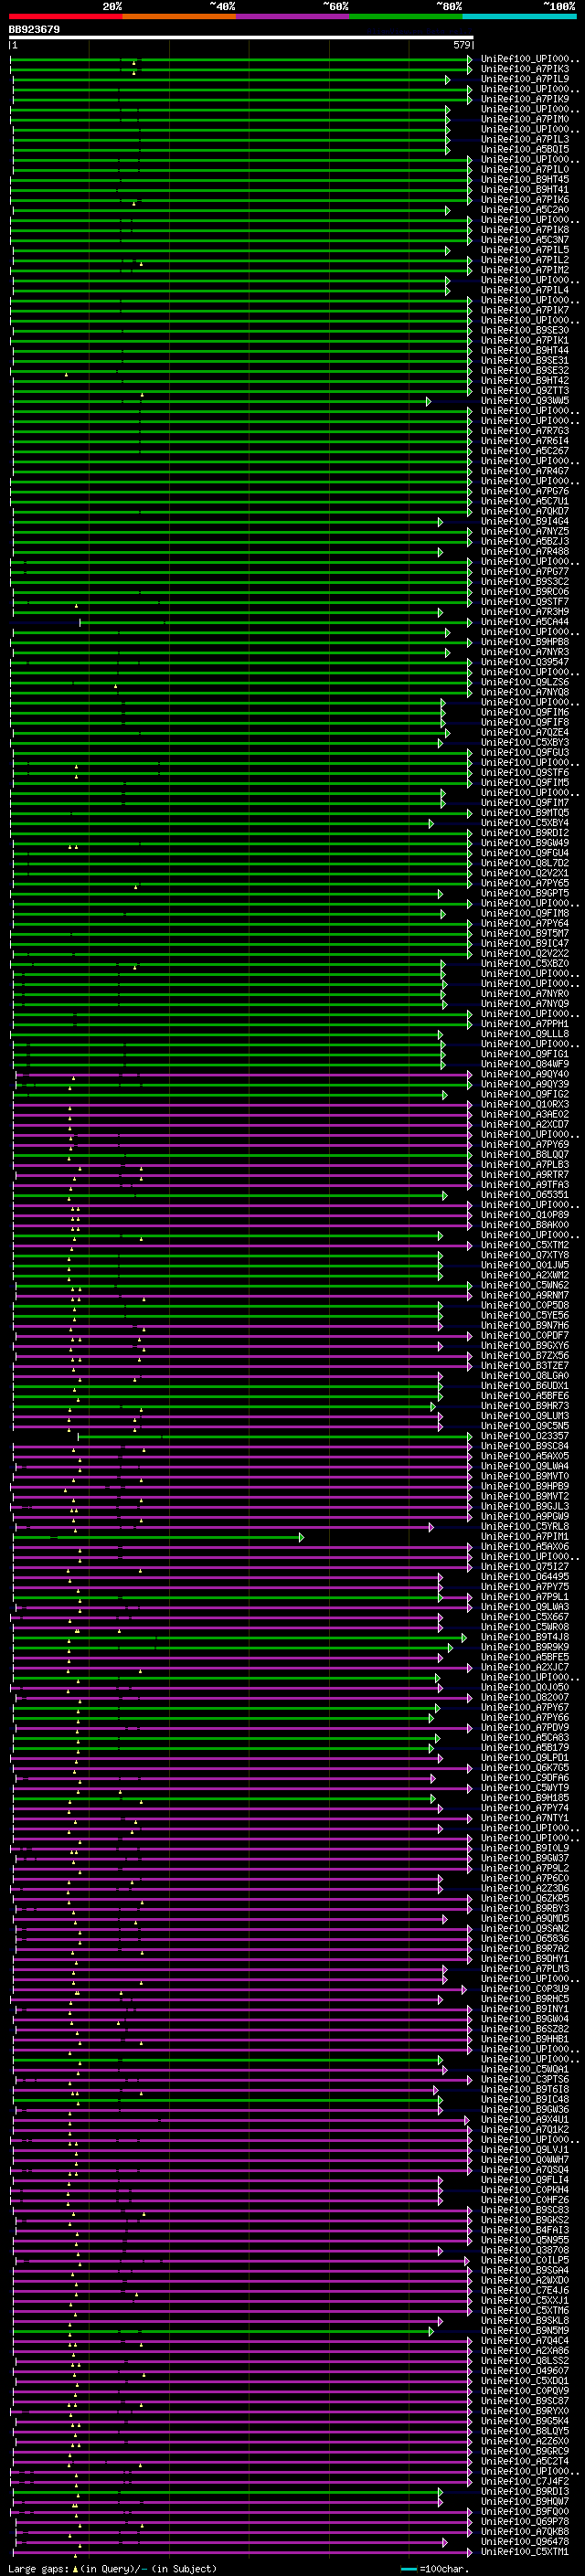The height and width of the screenshot is (2576, 585).
Task: Select the UniRef100_Q84WF9 label
Action: 525,1064
